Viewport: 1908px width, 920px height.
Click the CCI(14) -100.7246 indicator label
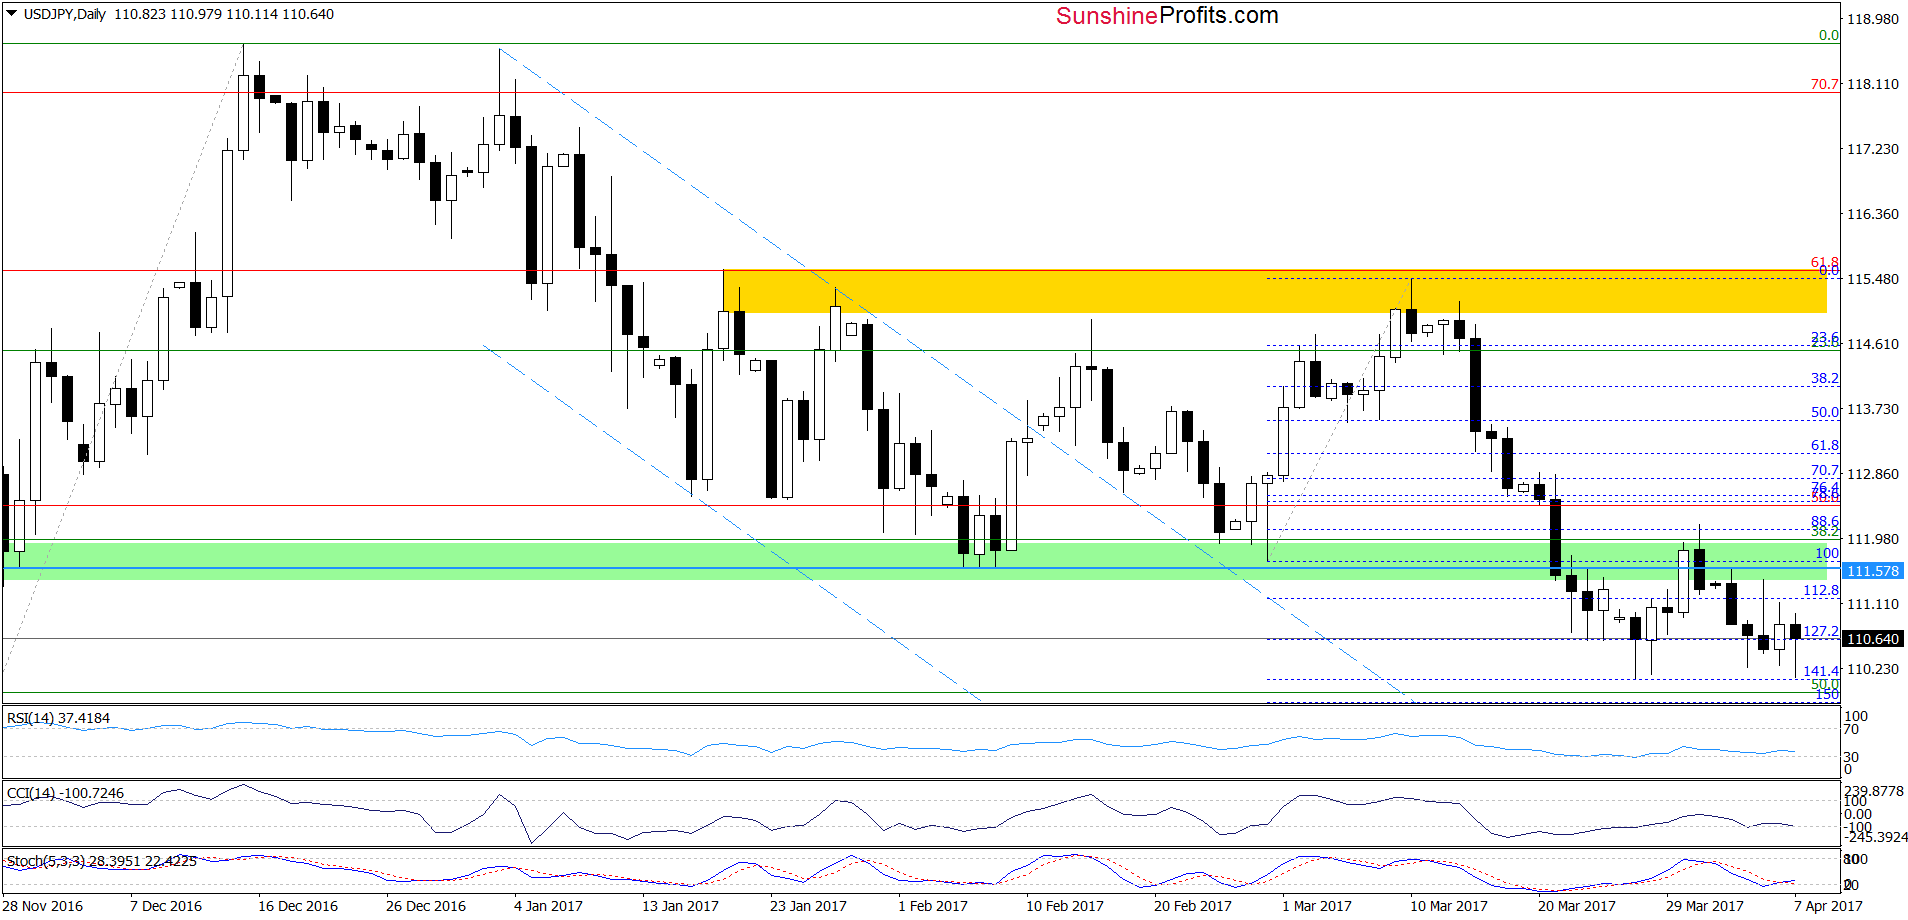[65, 793]
